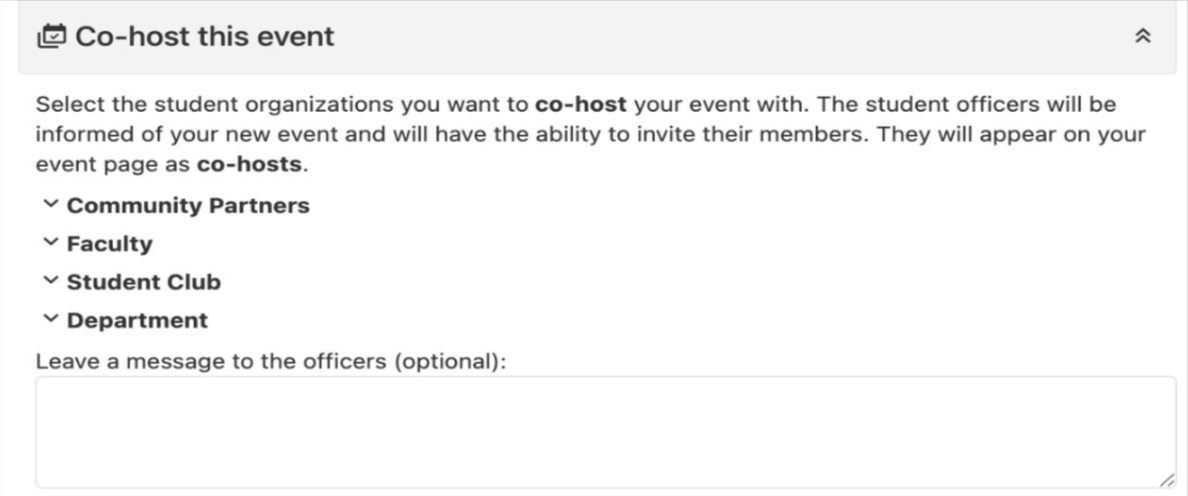This screenshot has height=496, width=1188.
Task: Select the Department category label
Action: pyautogui.click(x=137, y=321)
